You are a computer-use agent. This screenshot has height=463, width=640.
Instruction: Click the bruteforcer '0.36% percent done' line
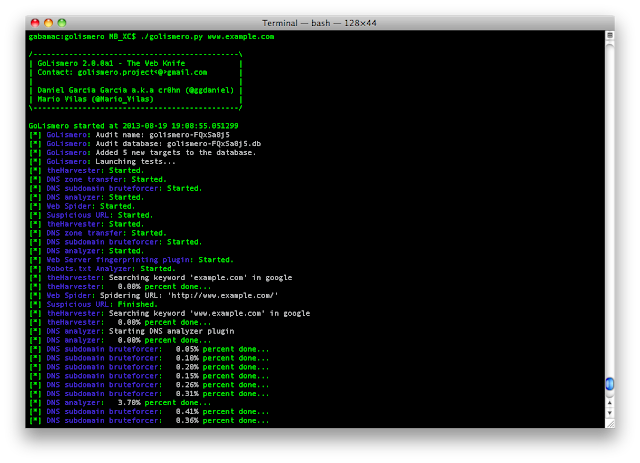tap(149, 421)
